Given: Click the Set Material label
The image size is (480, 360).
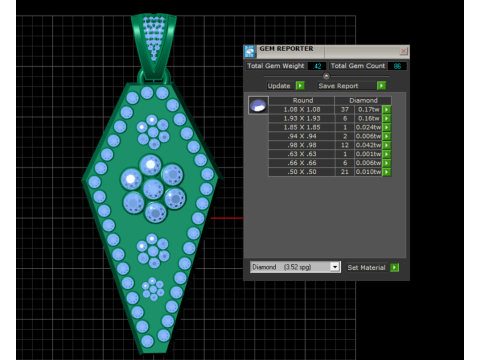Looking at the screenshot, I should [x=366, y=267].
